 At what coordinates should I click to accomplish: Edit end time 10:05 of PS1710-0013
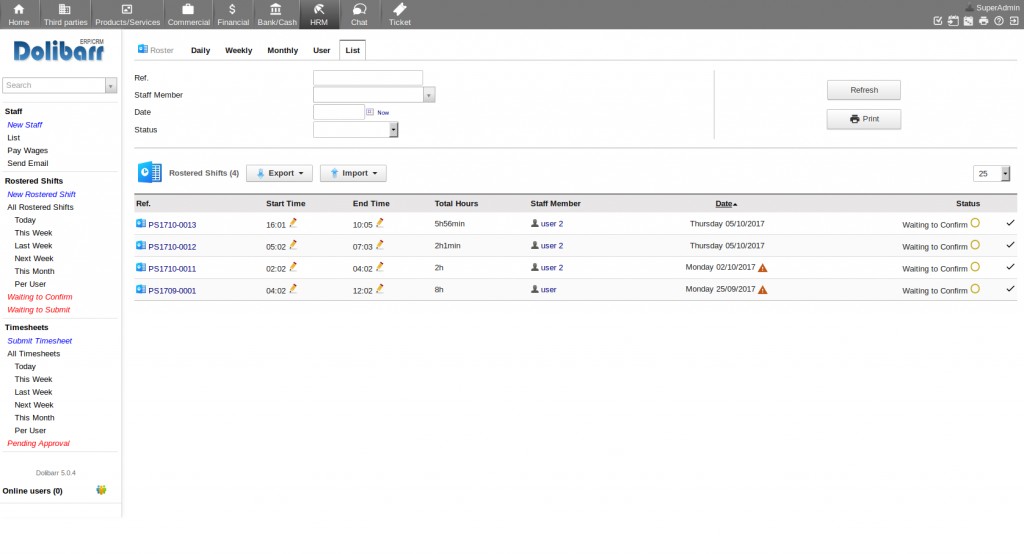[380, 223]
